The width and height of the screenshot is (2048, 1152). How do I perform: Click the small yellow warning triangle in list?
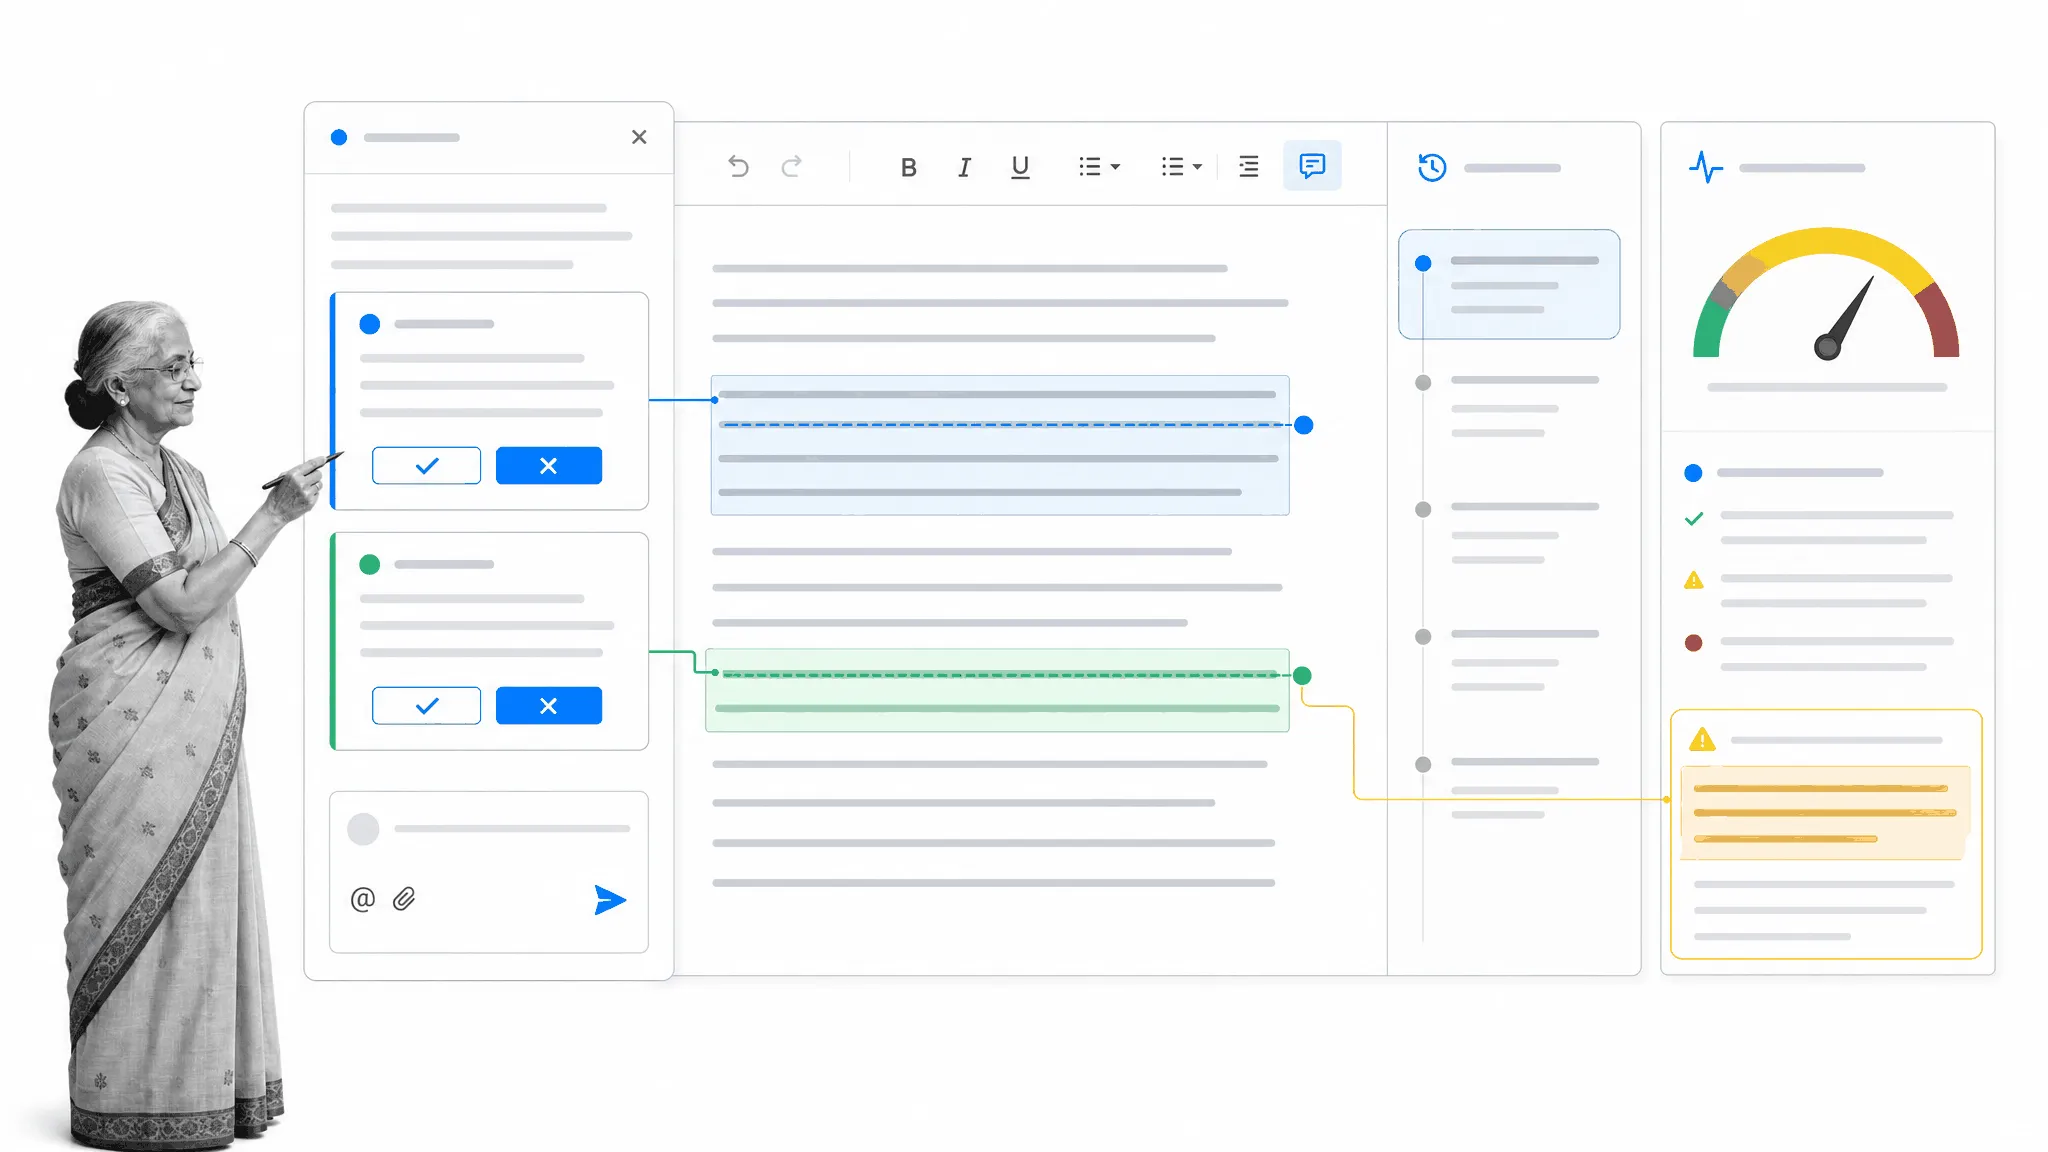click(x=1694, y=580)
